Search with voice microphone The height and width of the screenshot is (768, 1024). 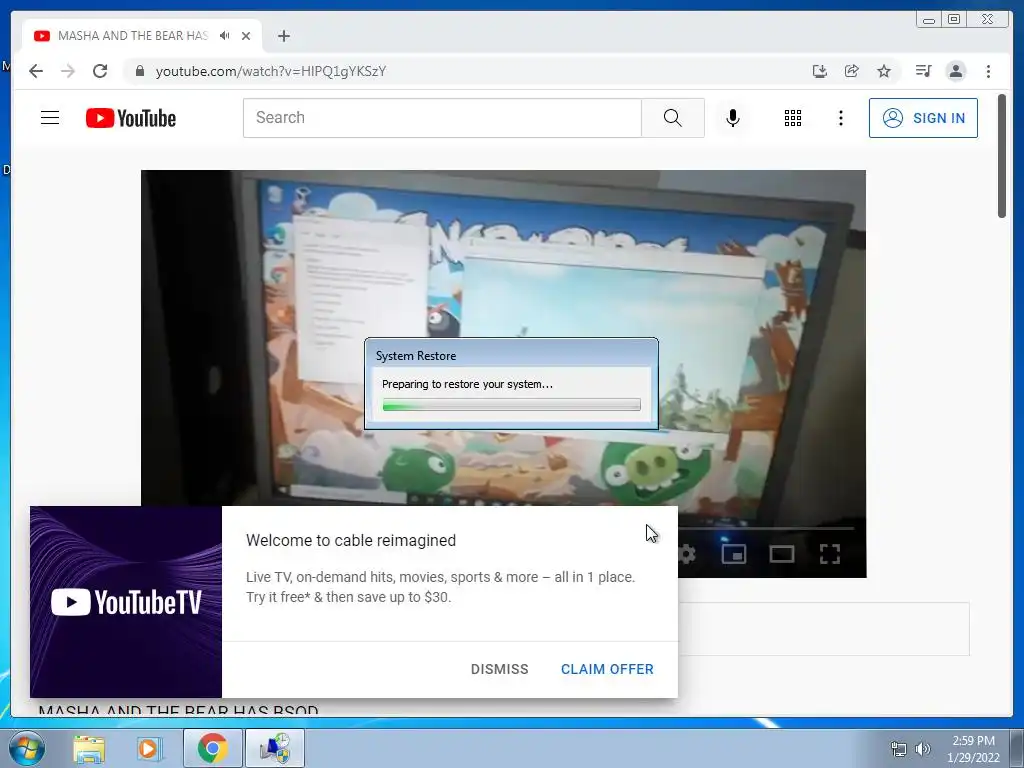coord(733,118)
